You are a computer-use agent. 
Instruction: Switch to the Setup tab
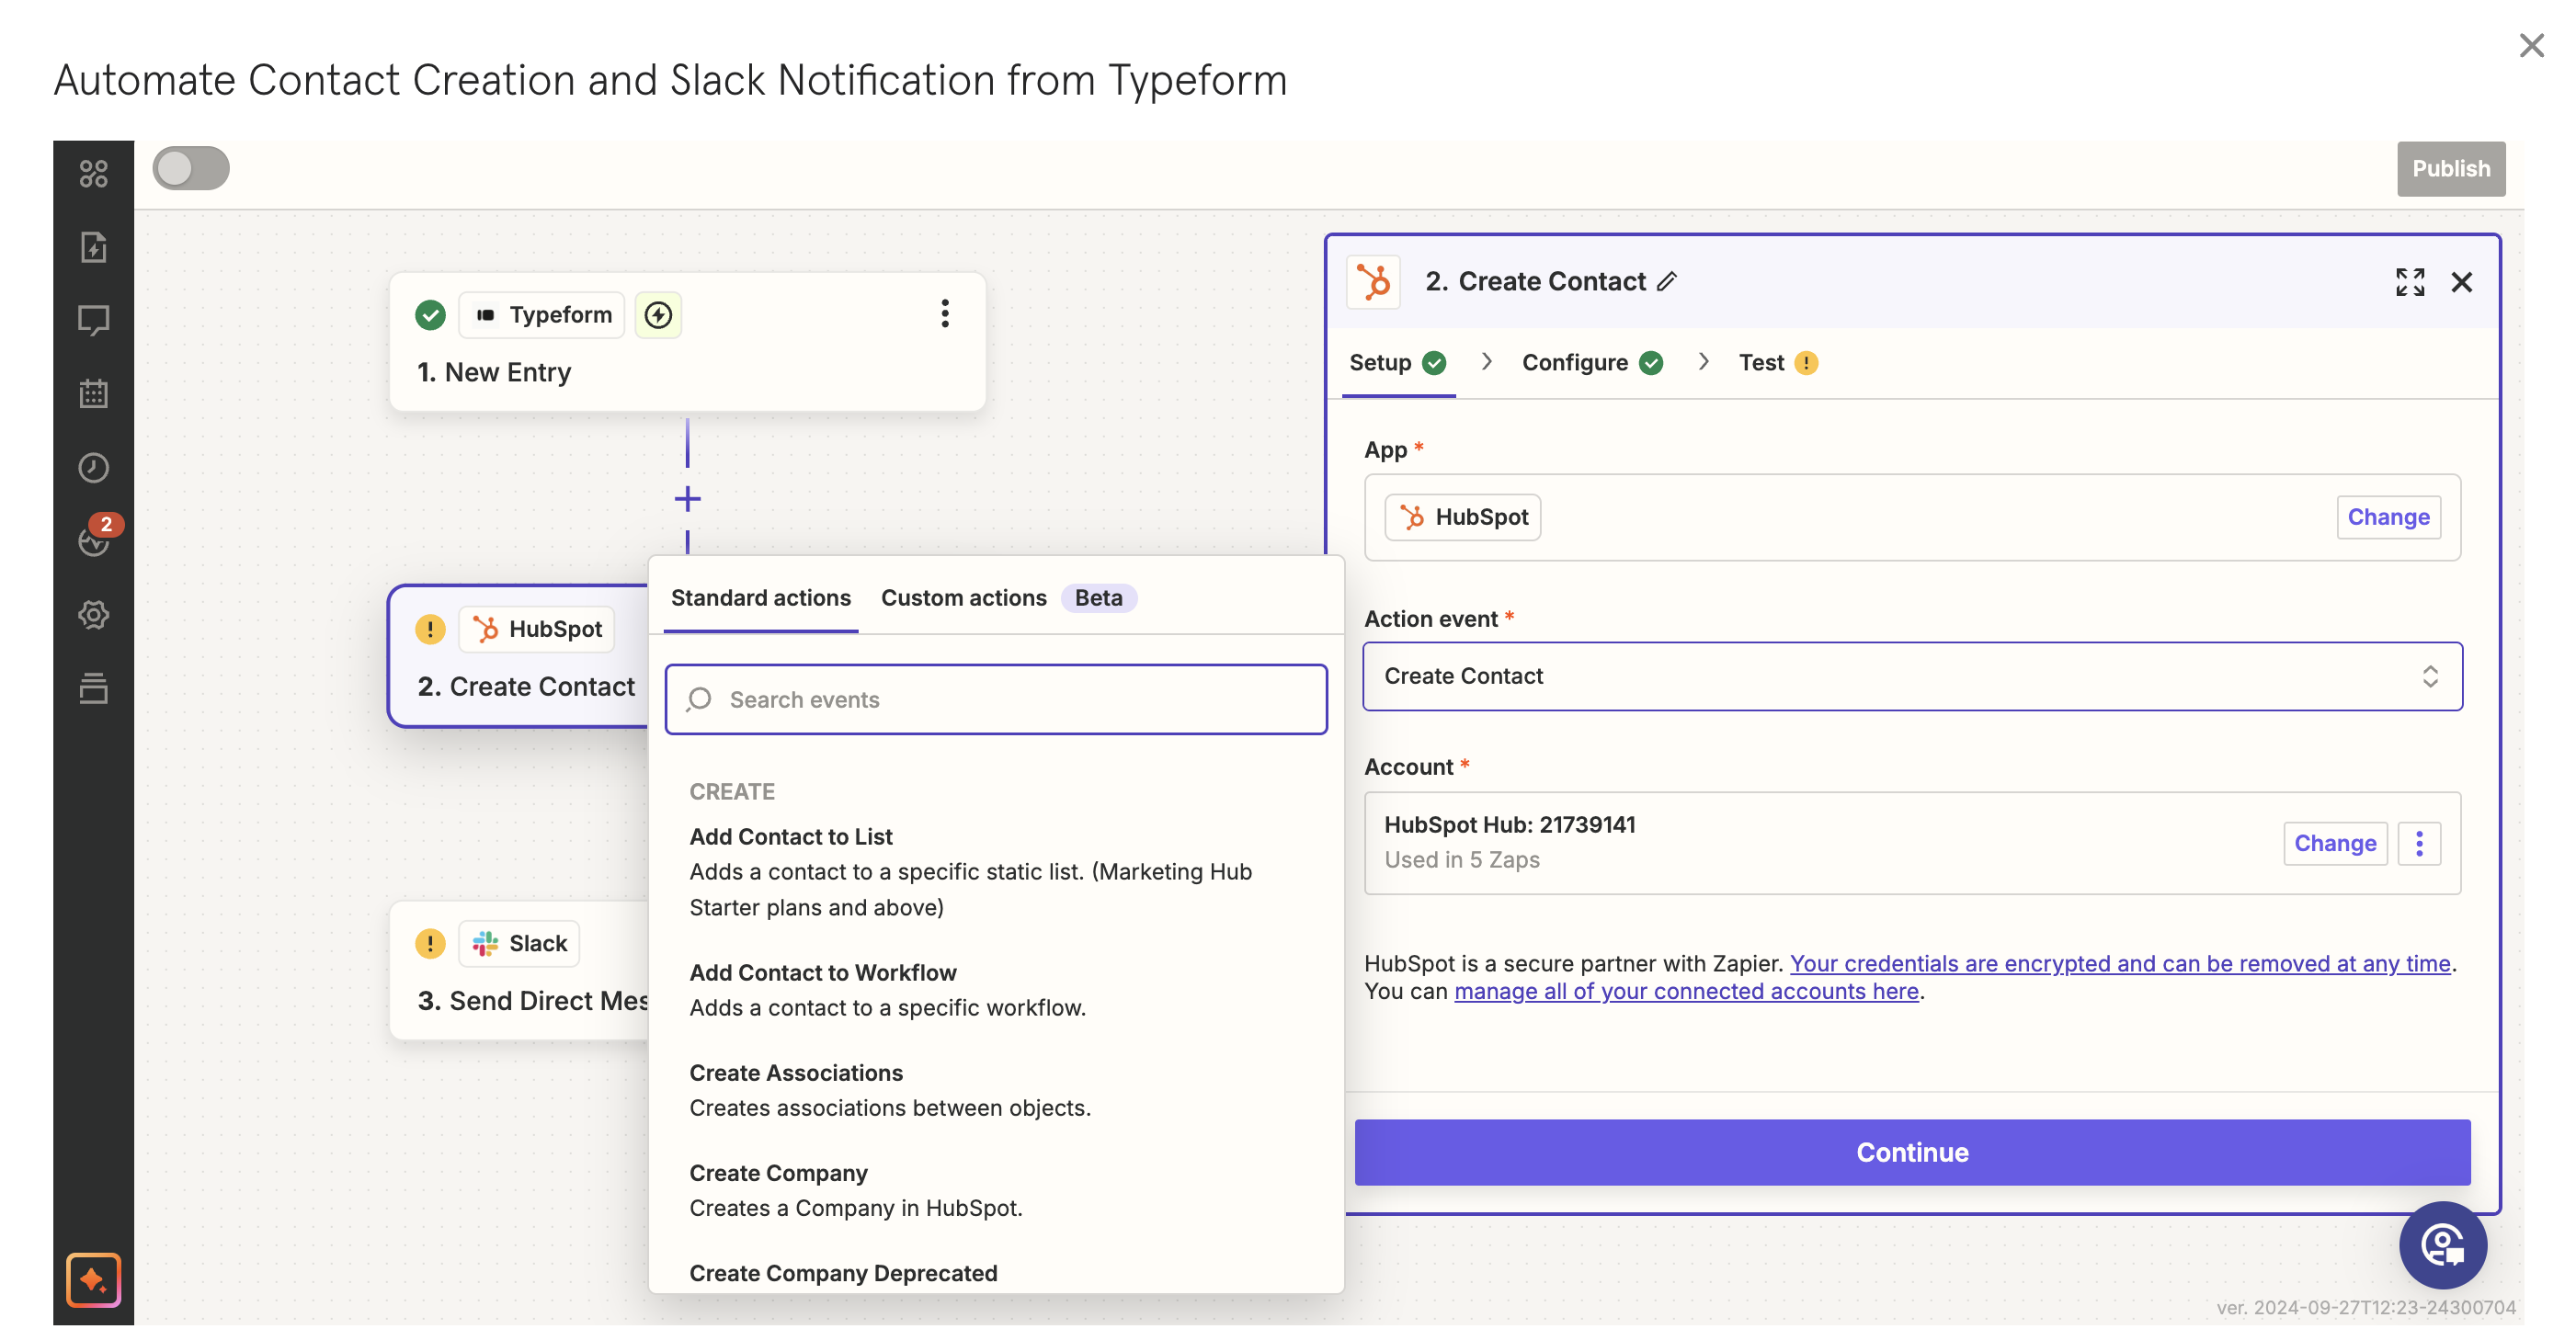[x=1397, y=363]
